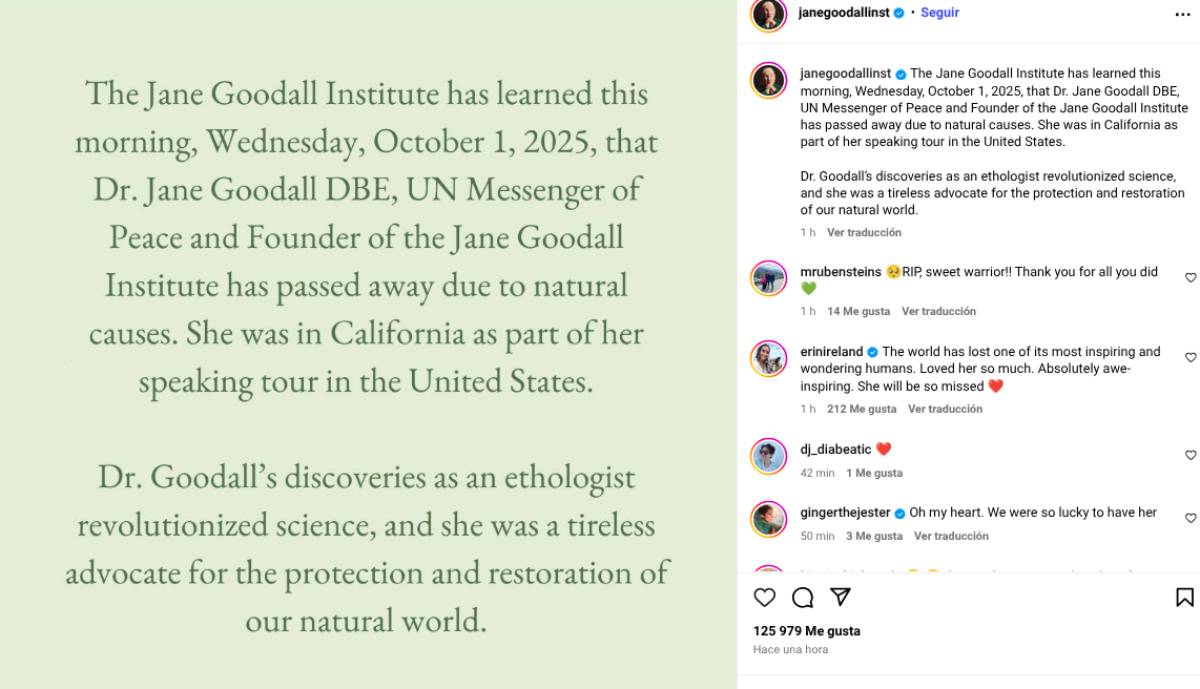Image resolution: width=1200 pixels, height=689 pixels.
Task: Save the post with the bookmark icon
Action: 1184,597
